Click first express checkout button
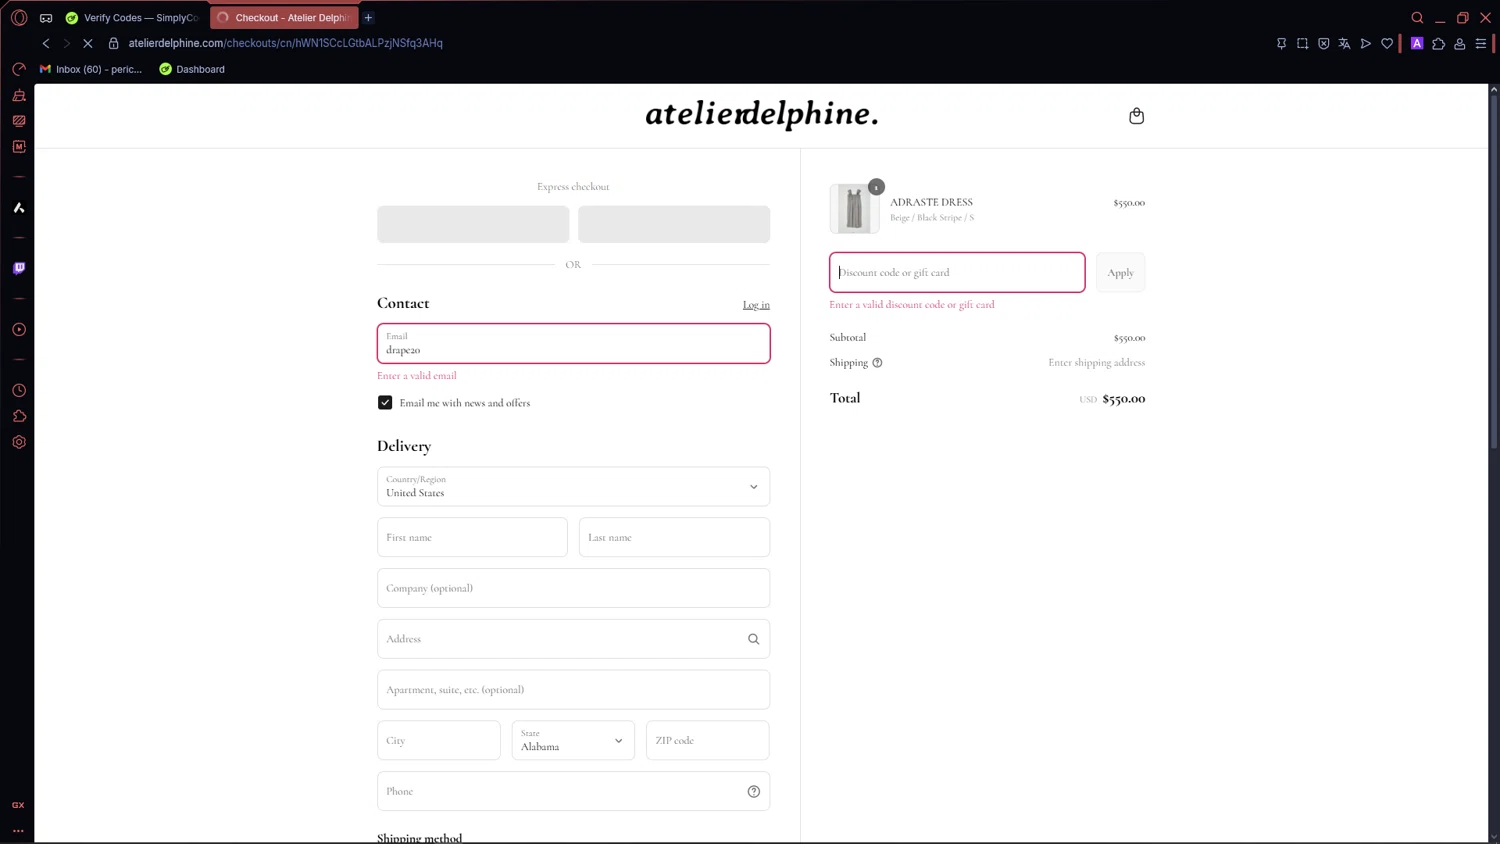Screen dimensions: 1500x844 (473, 224)
